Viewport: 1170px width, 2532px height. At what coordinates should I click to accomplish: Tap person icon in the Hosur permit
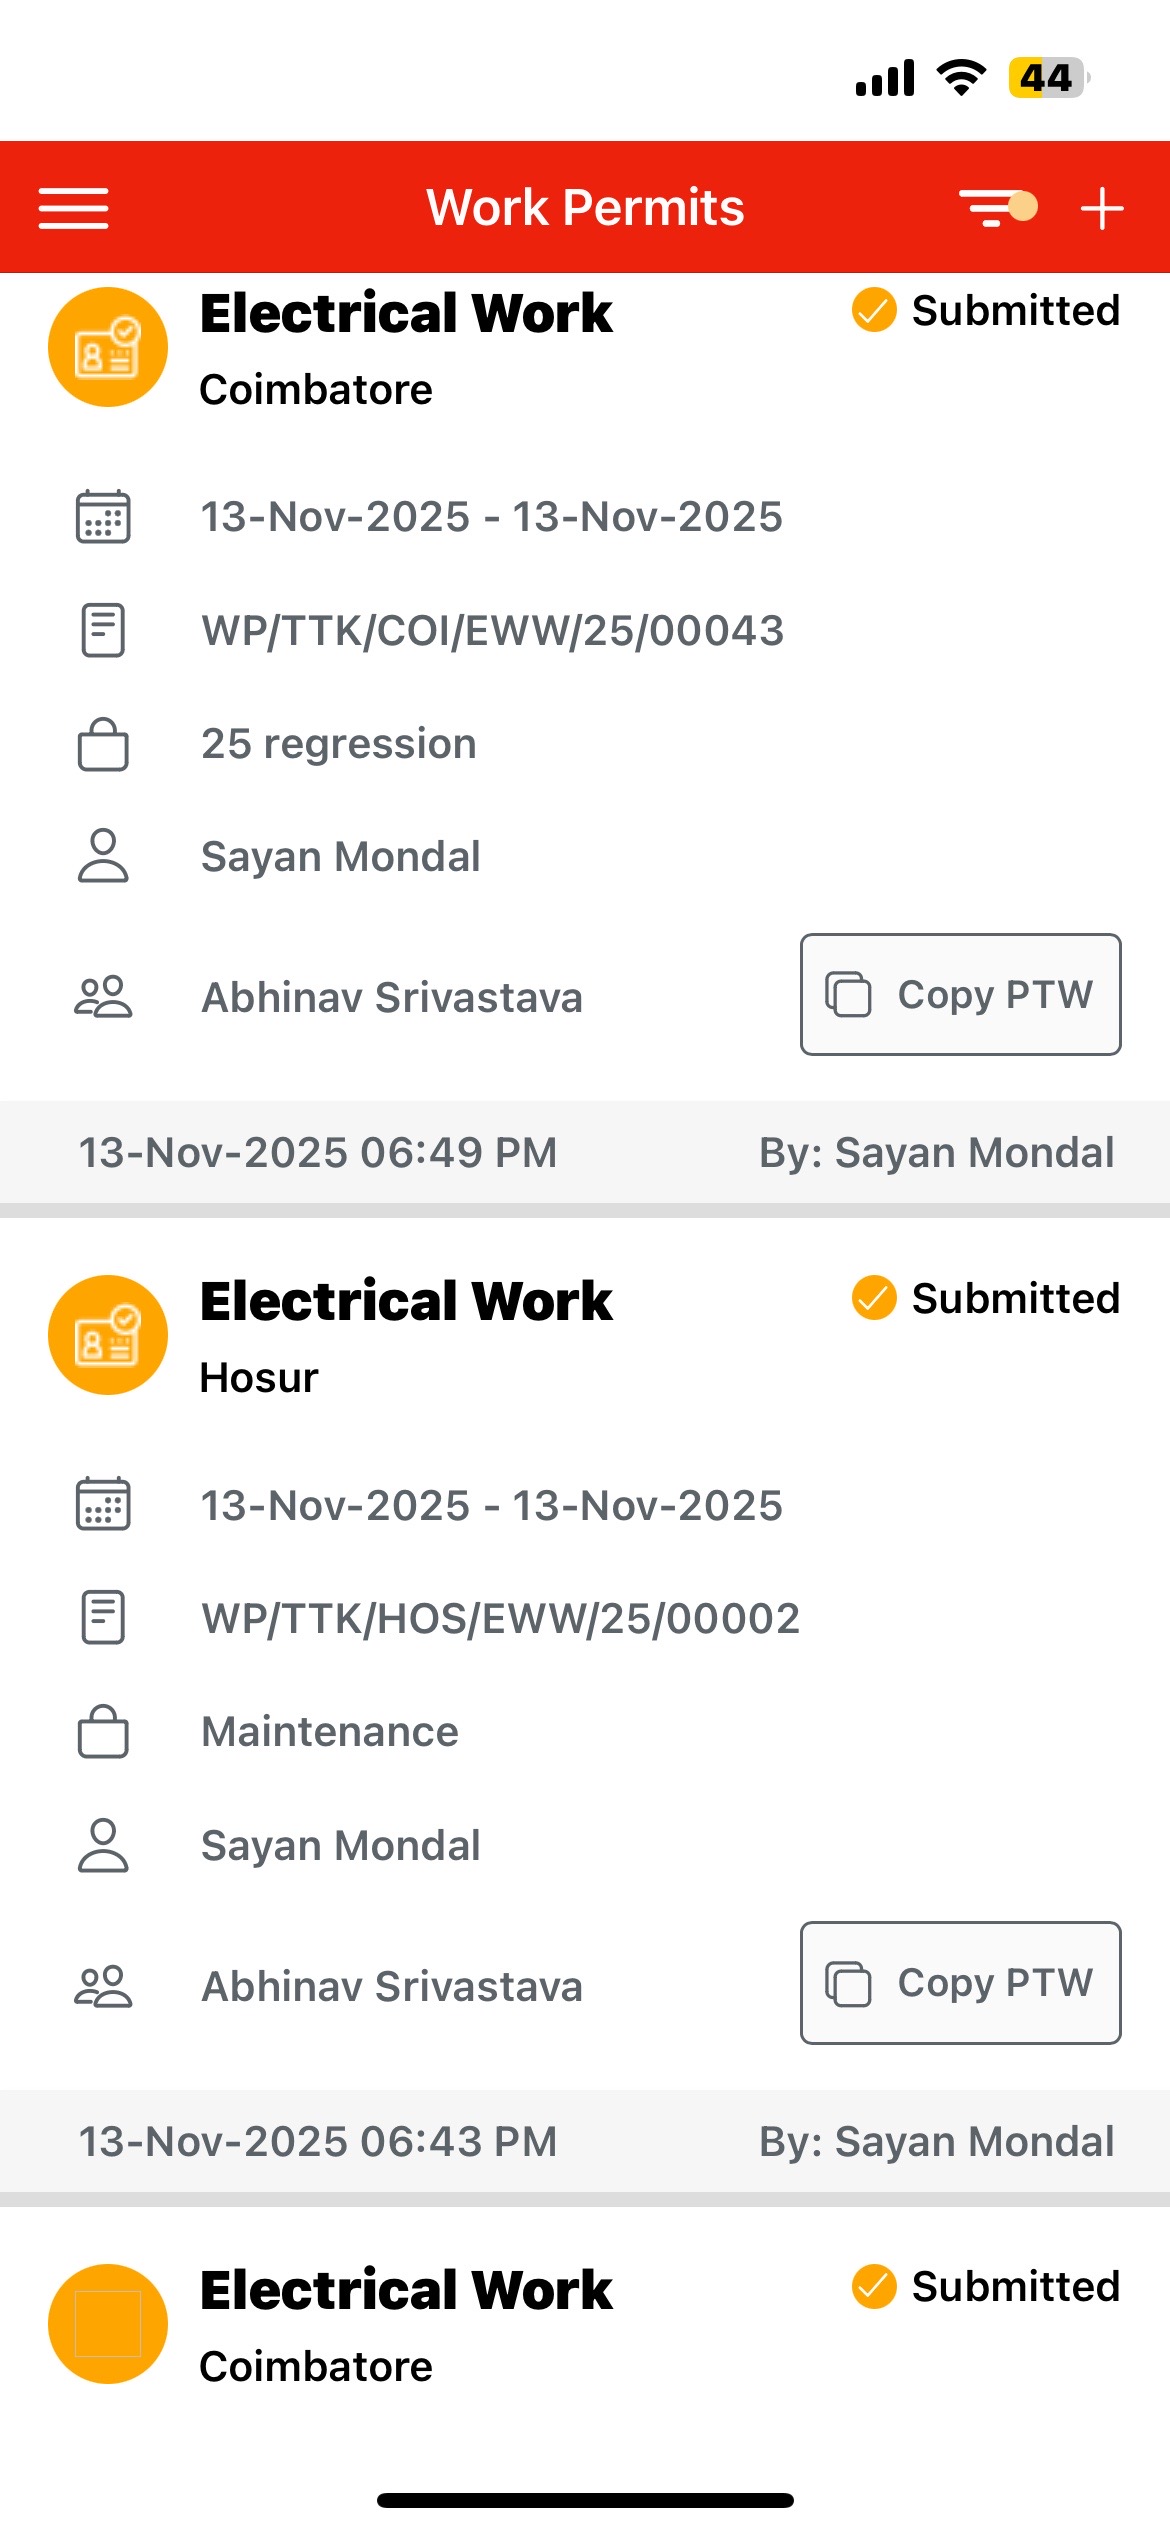pyautogui.click(x=103, y=1845)
